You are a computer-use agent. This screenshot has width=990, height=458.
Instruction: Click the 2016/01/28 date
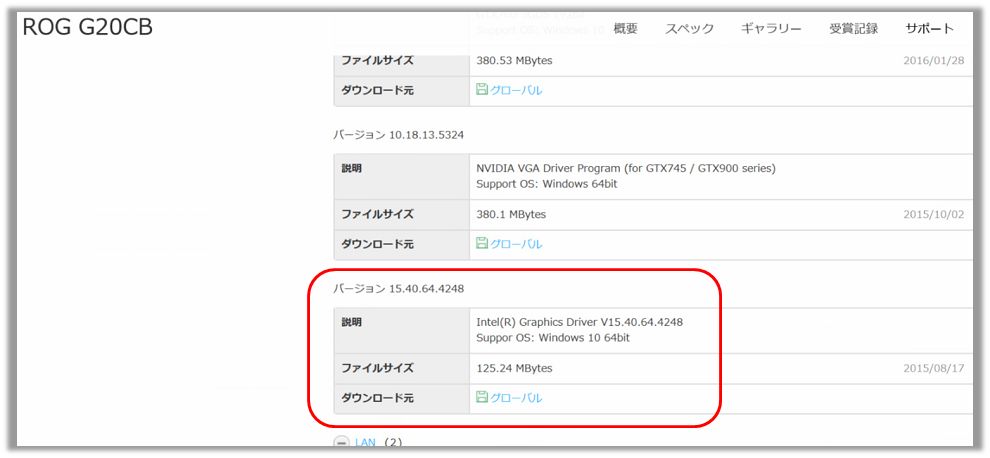pos(934,61)
